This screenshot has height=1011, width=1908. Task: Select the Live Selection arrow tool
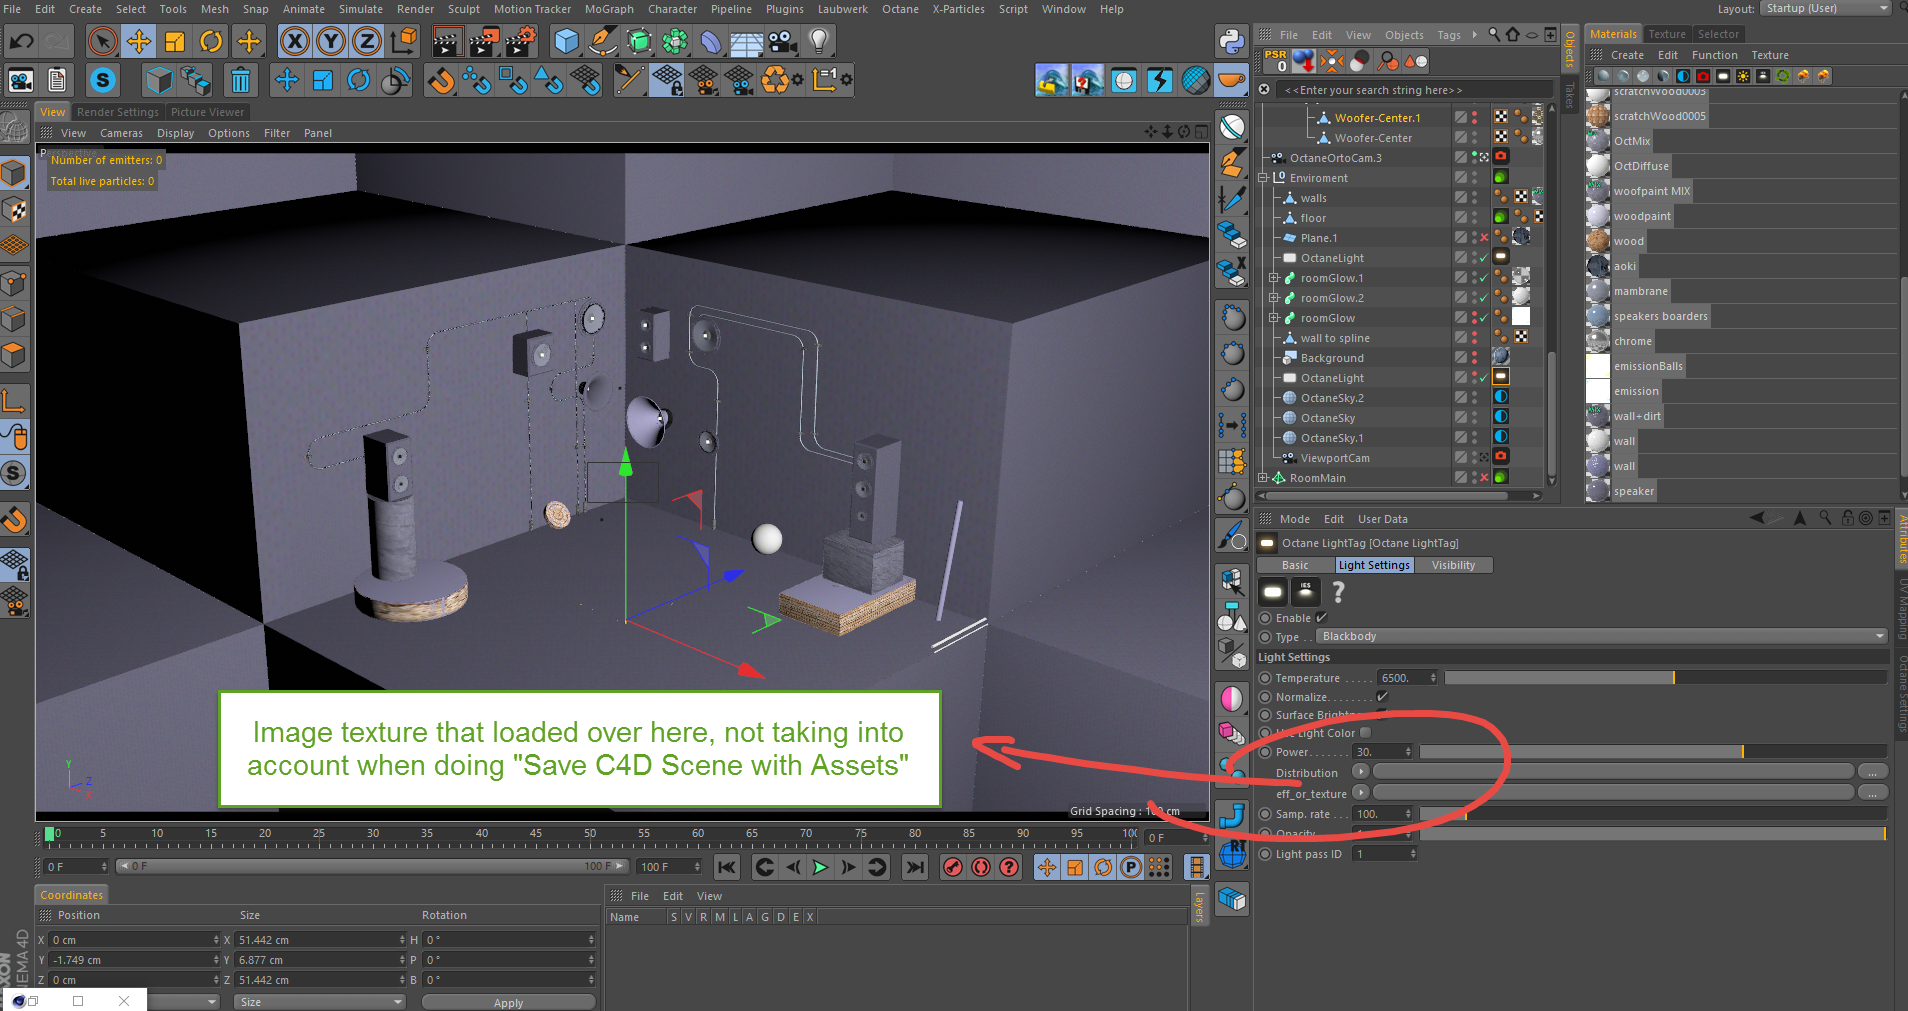click(101, 42)
